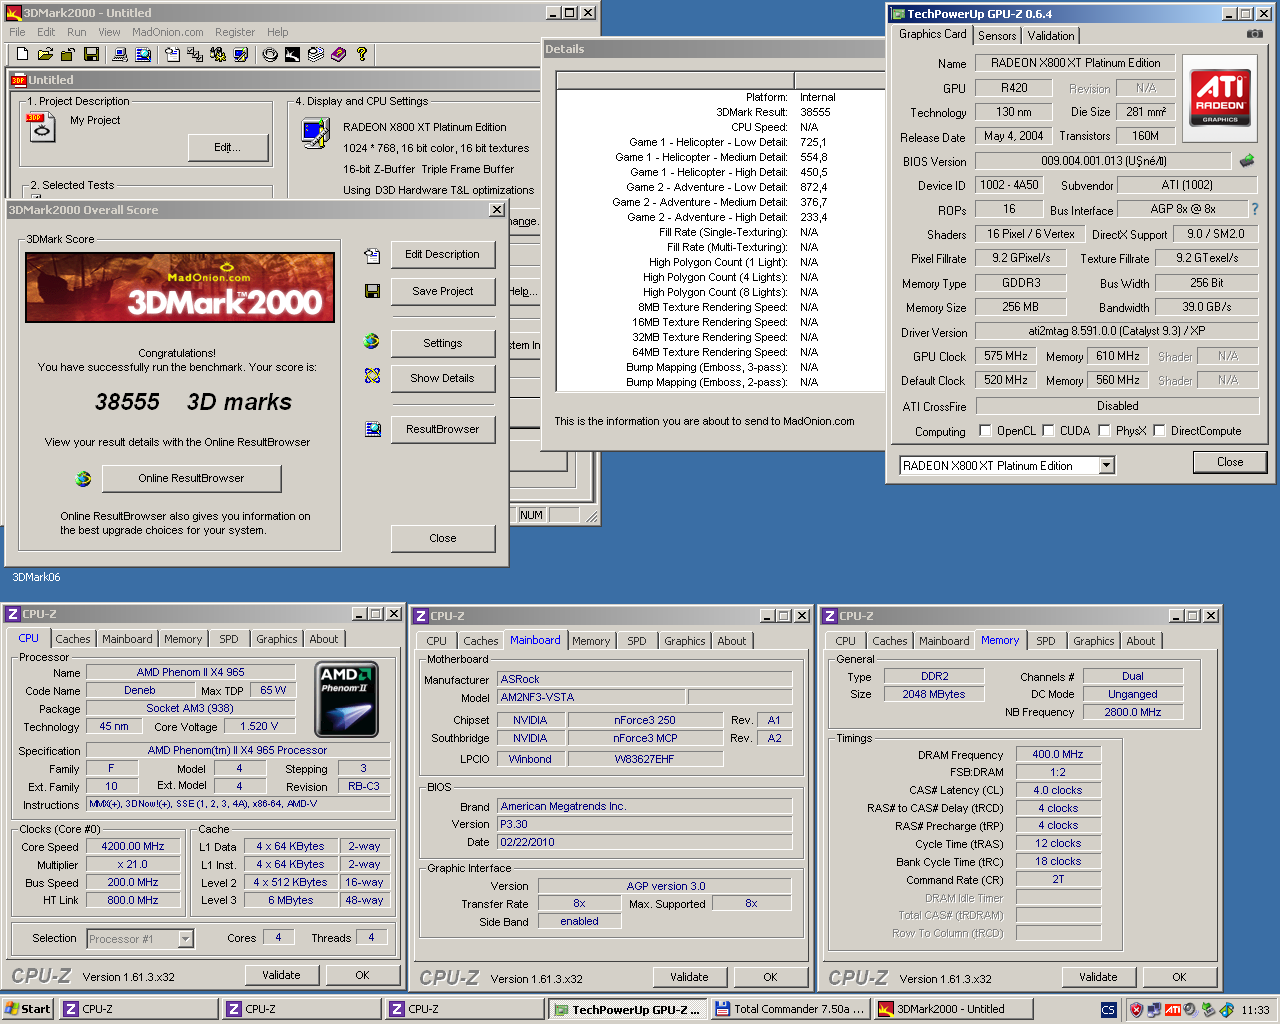1280x1024 pixels.
Task: Click the Bus Interface question mark in GPU-Z
Action: (1254, 209)
